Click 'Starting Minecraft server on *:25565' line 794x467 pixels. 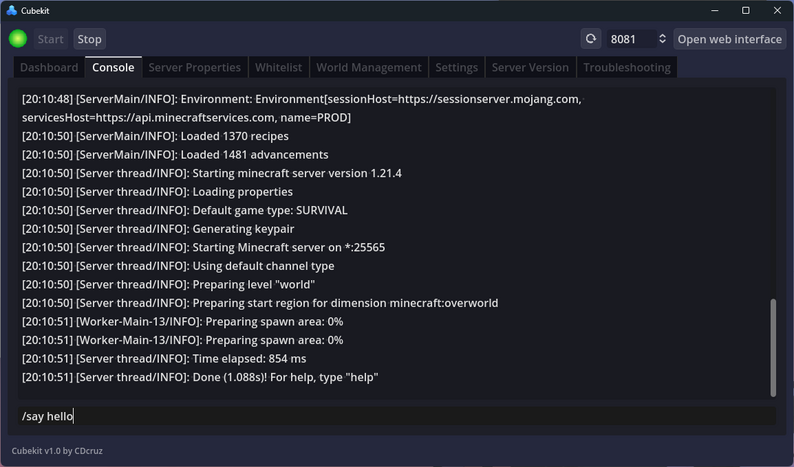point(203,247)
